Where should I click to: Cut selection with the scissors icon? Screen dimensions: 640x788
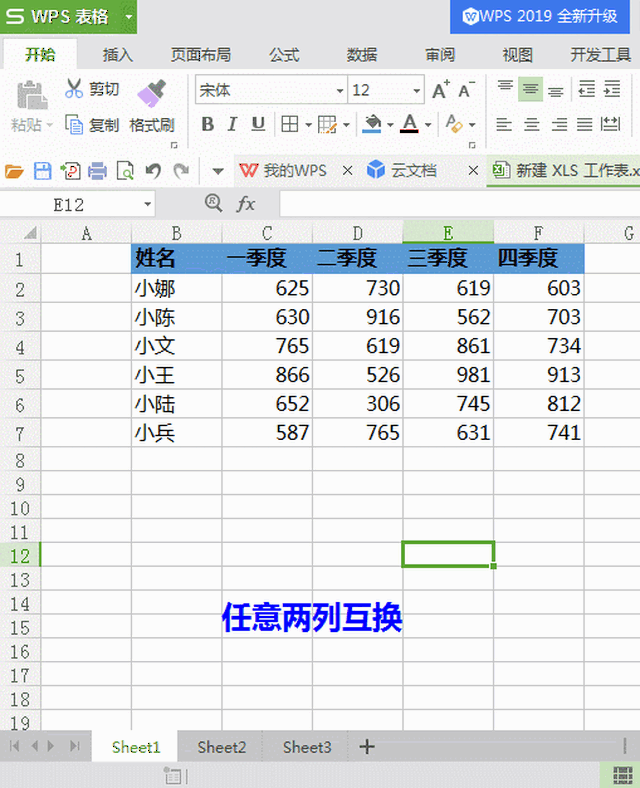[73, 89]
